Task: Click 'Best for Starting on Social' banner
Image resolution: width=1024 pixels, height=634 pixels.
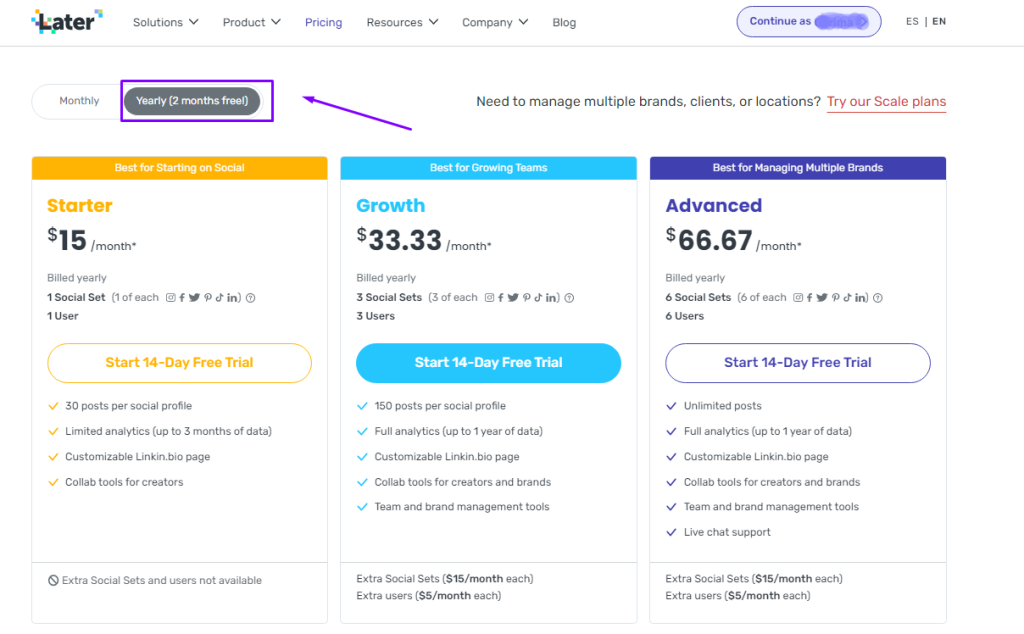Action: (x=180, y=168)
